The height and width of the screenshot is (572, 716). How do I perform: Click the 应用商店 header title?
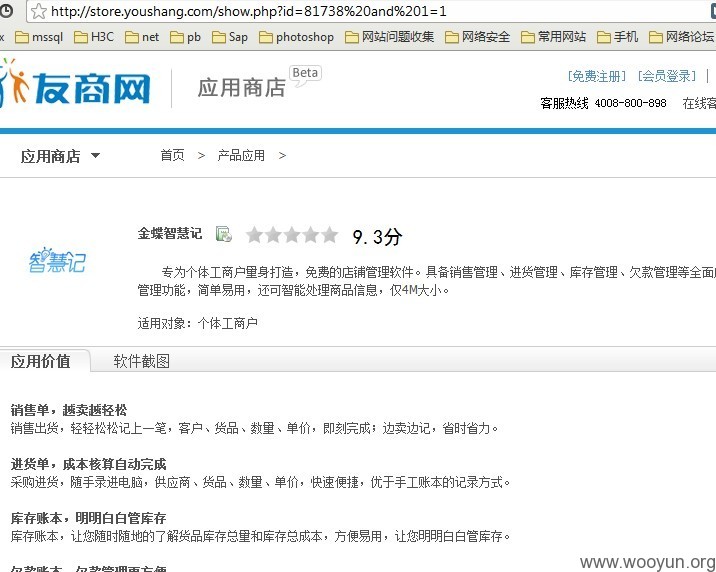coord(242,87)
